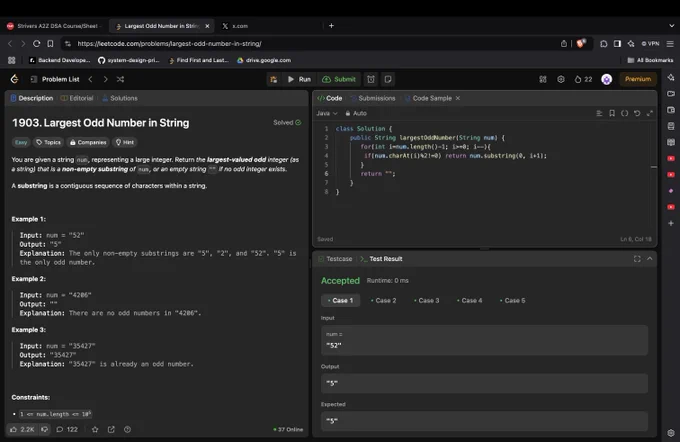Reload the browser page
Viewport: 680px width, 442px height.
(36, 44)
